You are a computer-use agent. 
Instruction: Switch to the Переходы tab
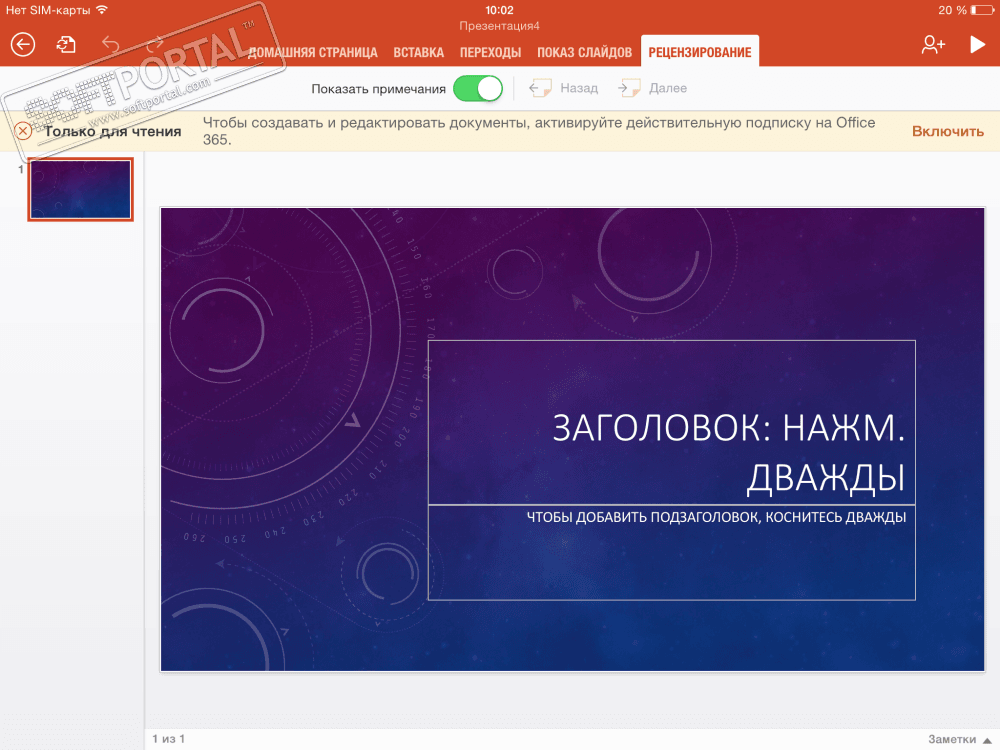click(x=490, y=52)
